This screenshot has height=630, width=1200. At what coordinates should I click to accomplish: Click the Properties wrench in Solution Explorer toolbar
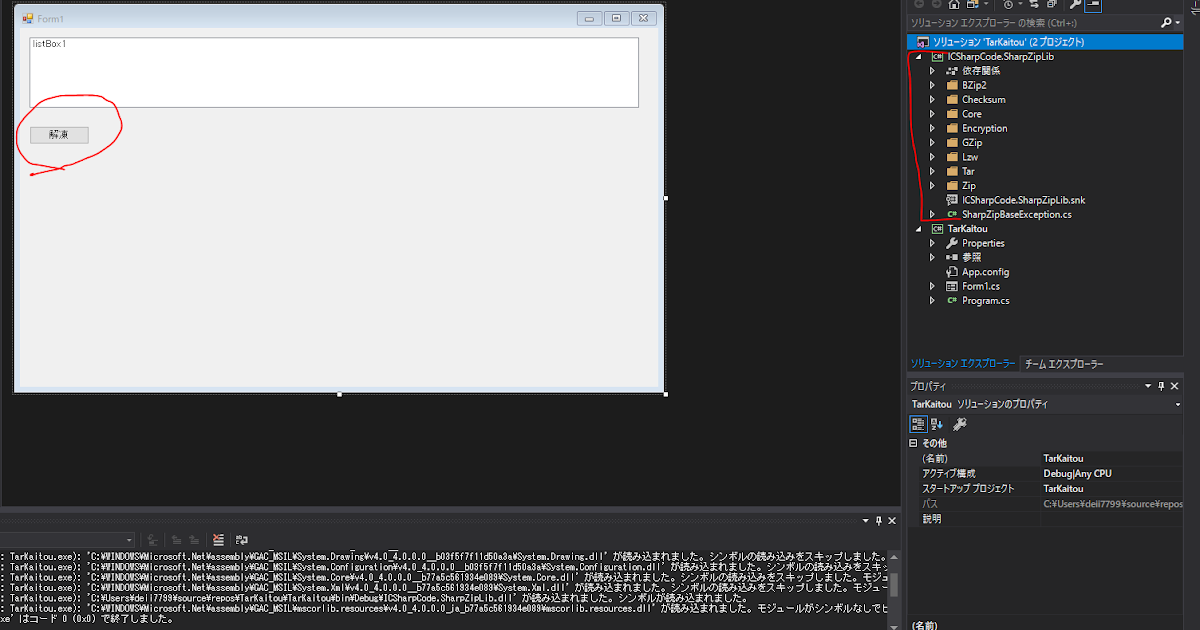pos(1076,5)
